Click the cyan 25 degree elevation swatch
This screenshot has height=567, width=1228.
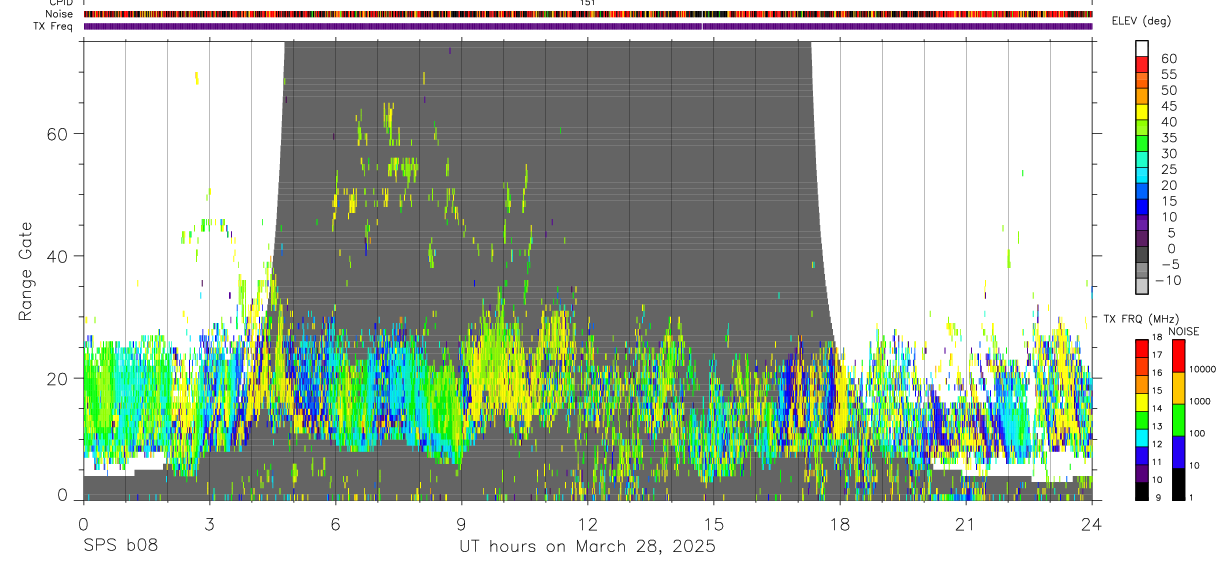[x=1142, y=176]
